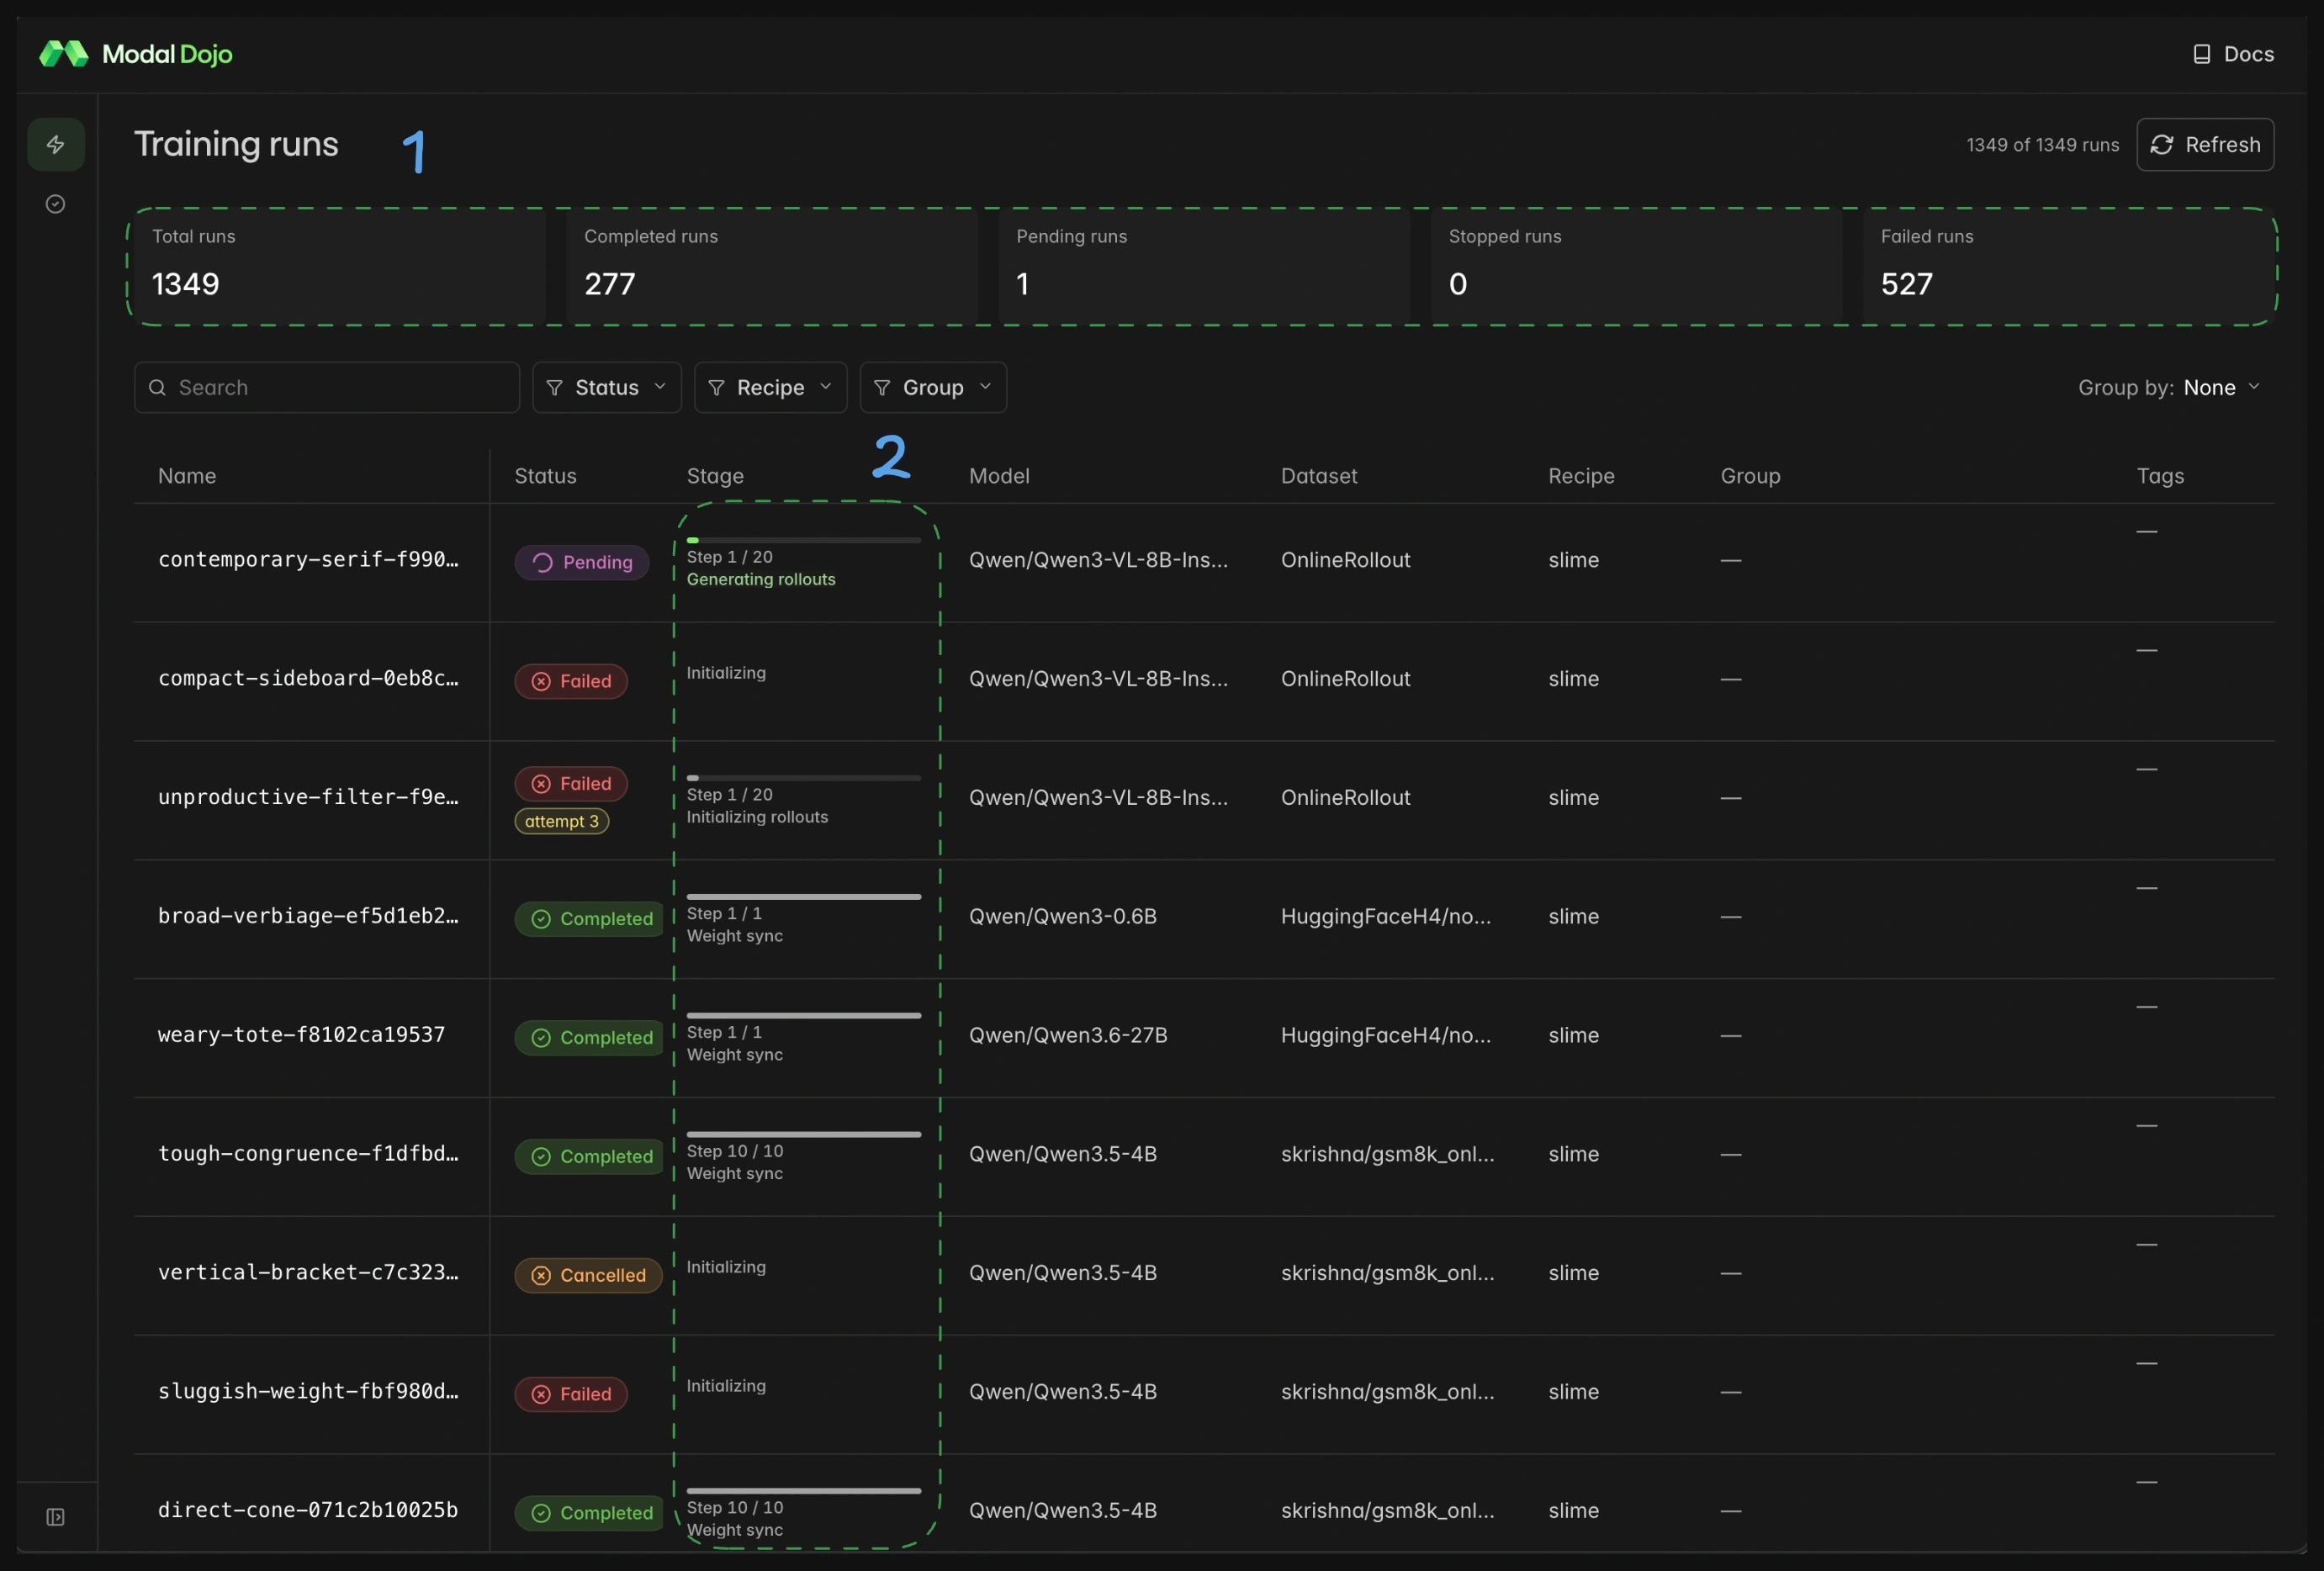Click the Generating rollouts stage text

[x=761, y=580]
